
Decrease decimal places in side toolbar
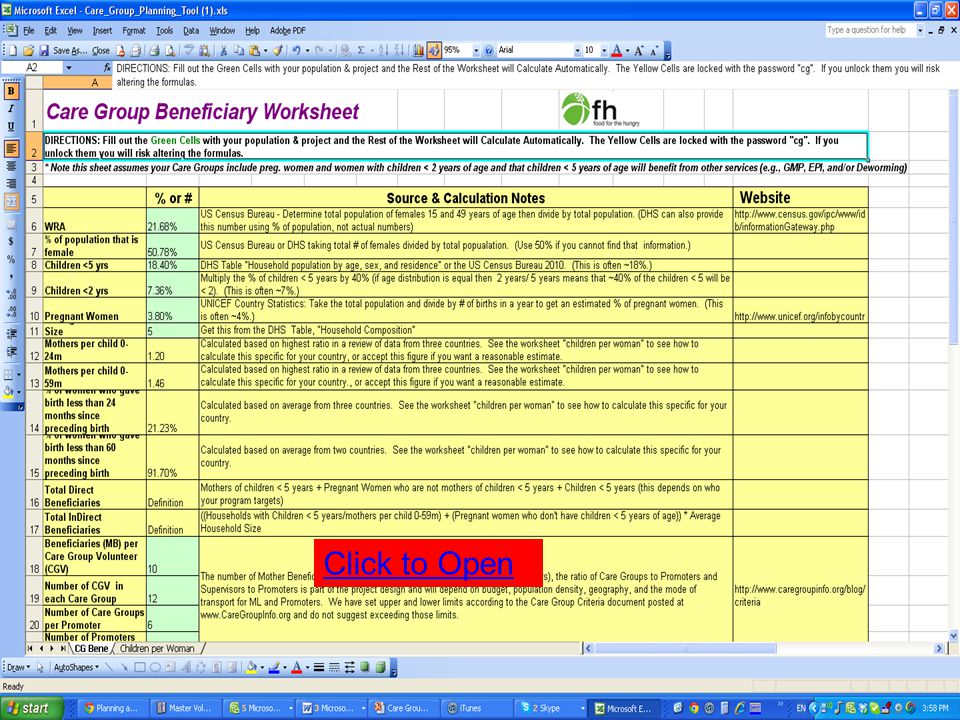10,312
